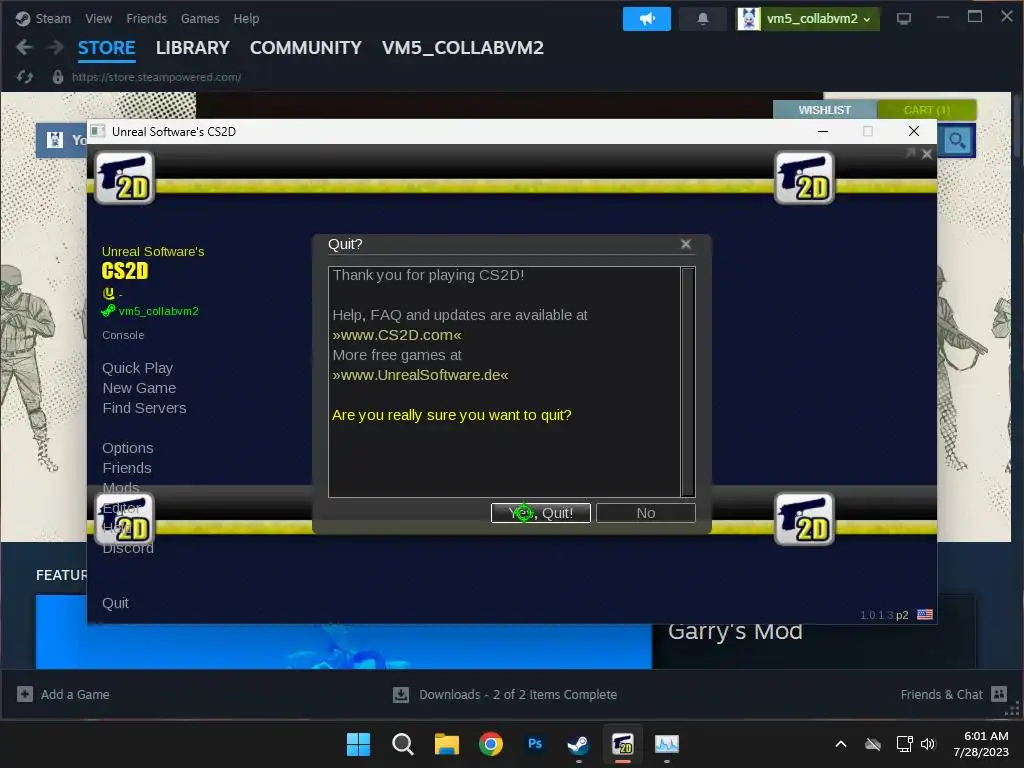The height and width of the screenshot is (768, 1024).
Task: Open Steam announcements megaphone button
Action: pos(647,19)
